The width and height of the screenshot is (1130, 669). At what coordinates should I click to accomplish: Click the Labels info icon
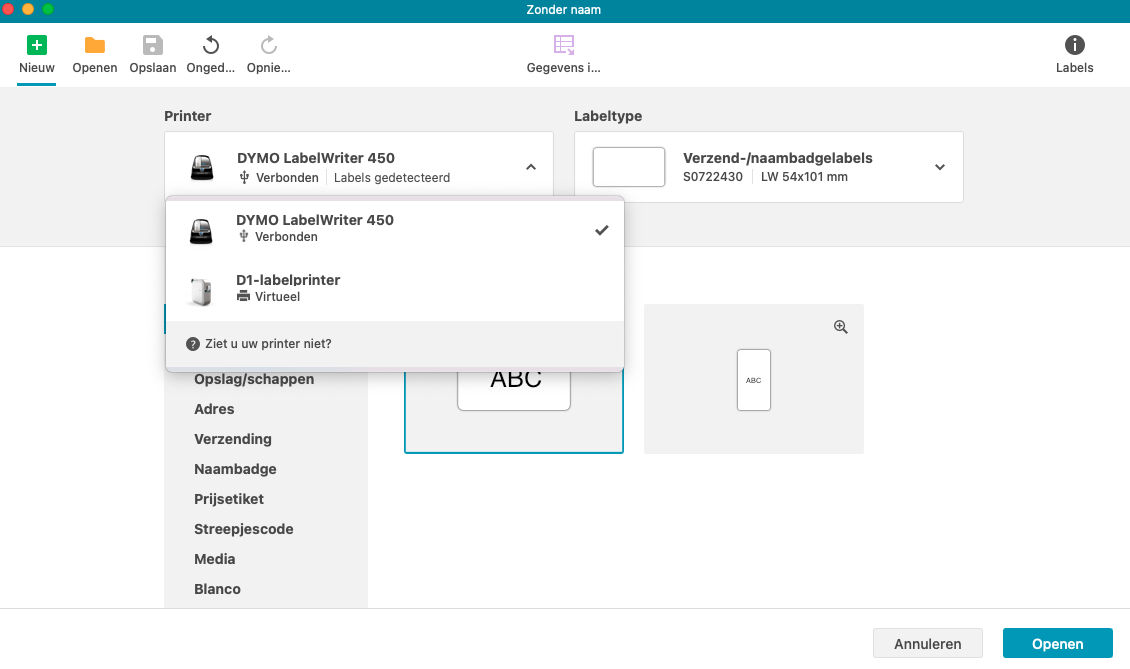[1074, 45]
